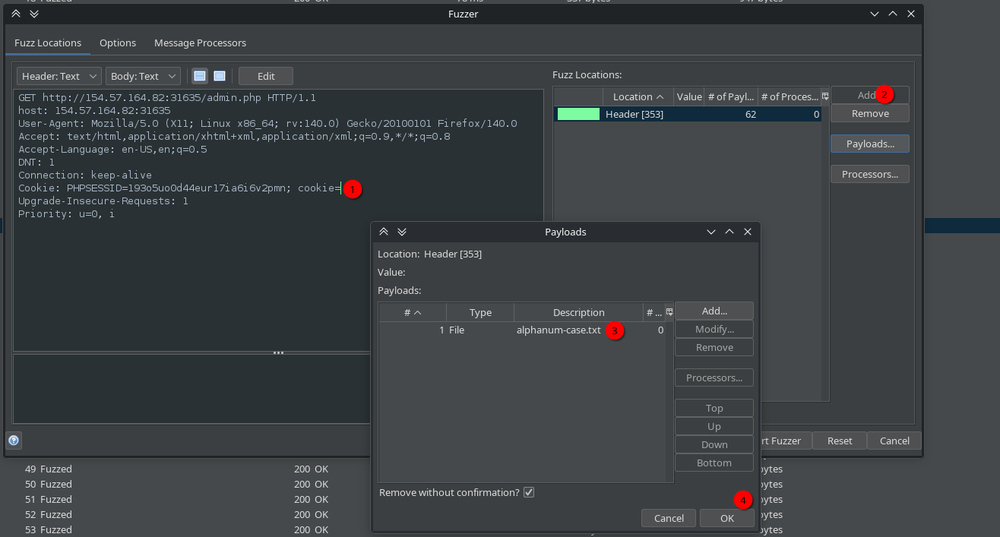Click green highlight swatch for Header [353]
The height and width of the screenshot is (537, 1000).
(x=578, y=114)
